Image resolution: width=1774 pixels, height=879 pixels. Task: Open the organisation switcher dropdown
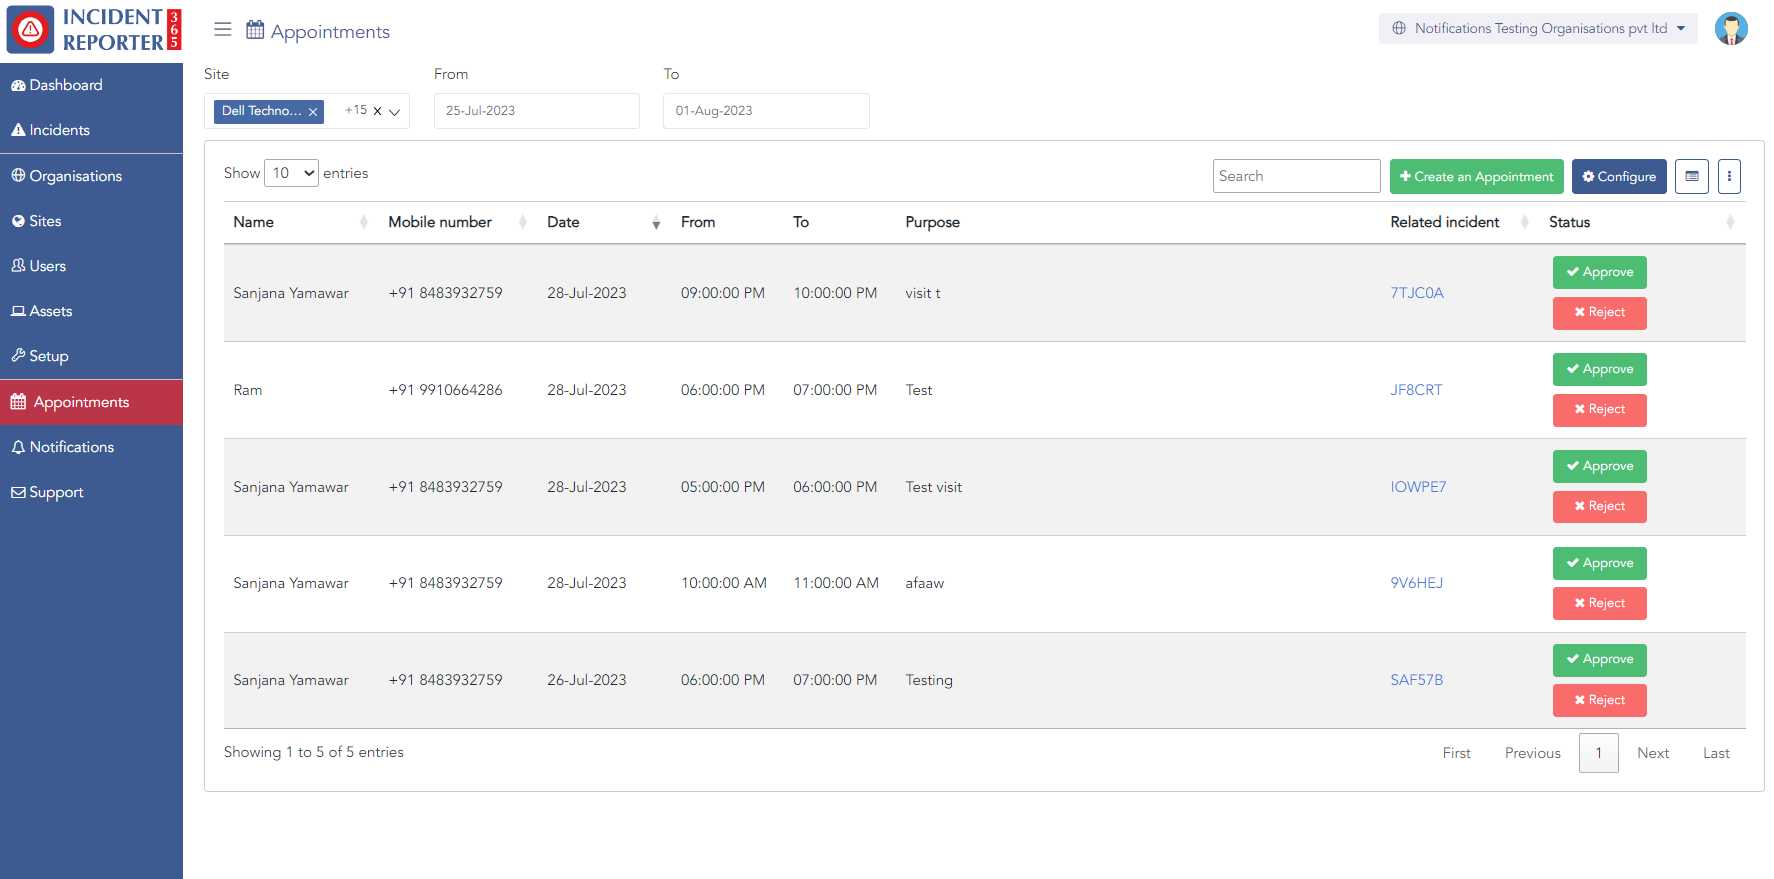(x=1538, y=28)
